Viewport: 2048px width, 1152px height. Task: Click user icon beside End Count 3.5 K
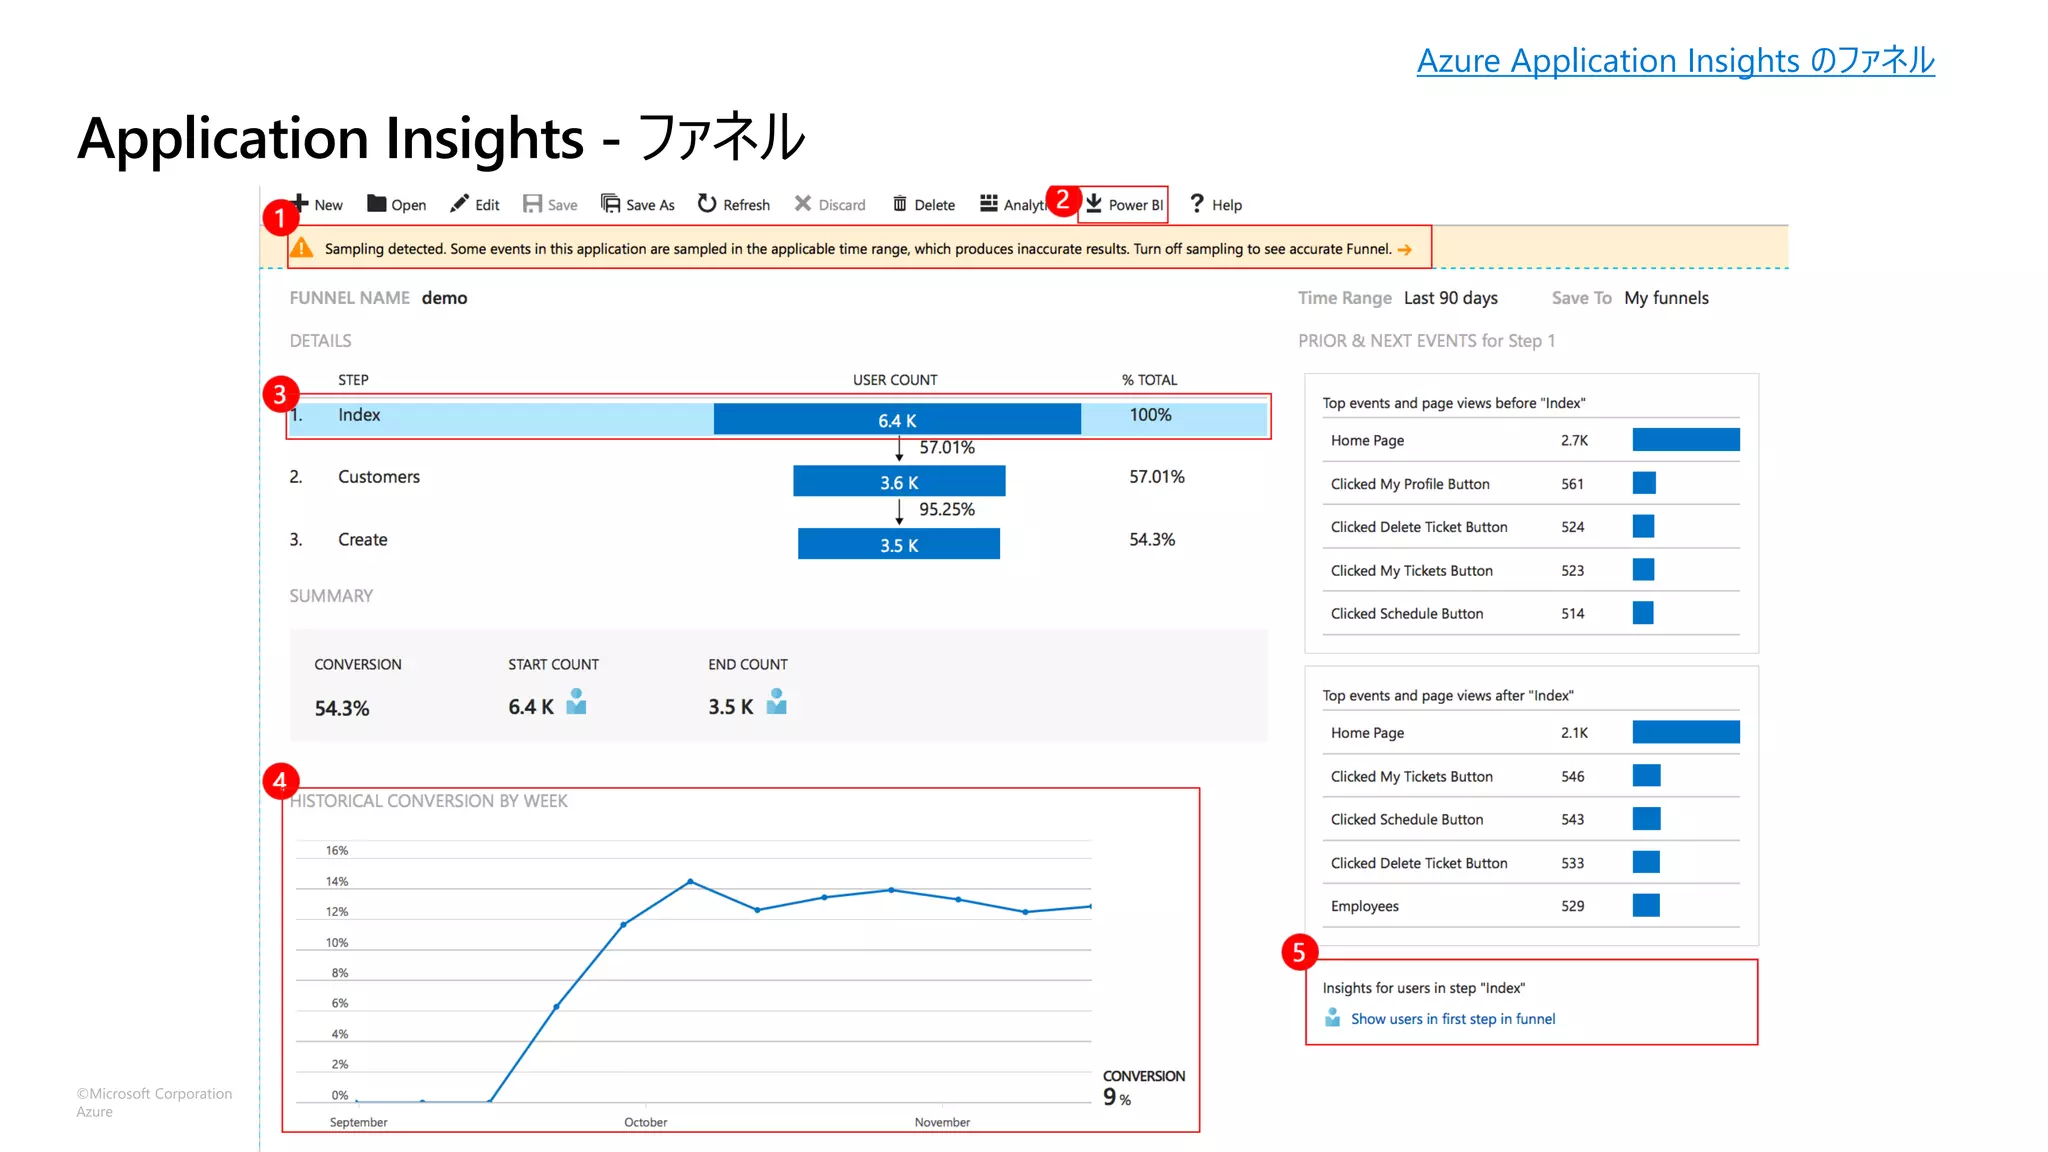click(777, 702)
